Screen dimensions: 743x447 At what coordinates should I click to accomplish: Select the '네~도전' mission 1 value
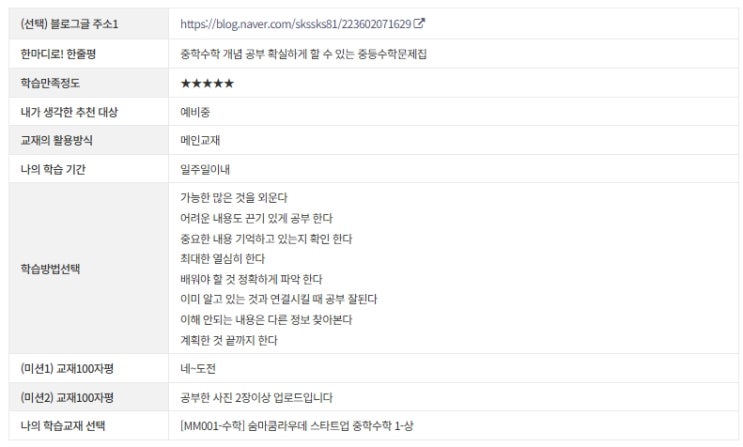click(x=198, y=369)
